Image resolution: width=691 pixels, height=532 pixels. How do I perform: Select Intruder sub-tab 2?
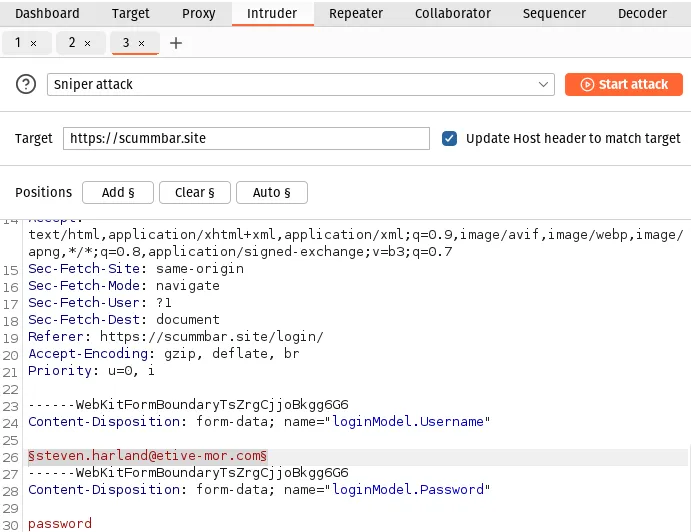click(x=72, y=42)
